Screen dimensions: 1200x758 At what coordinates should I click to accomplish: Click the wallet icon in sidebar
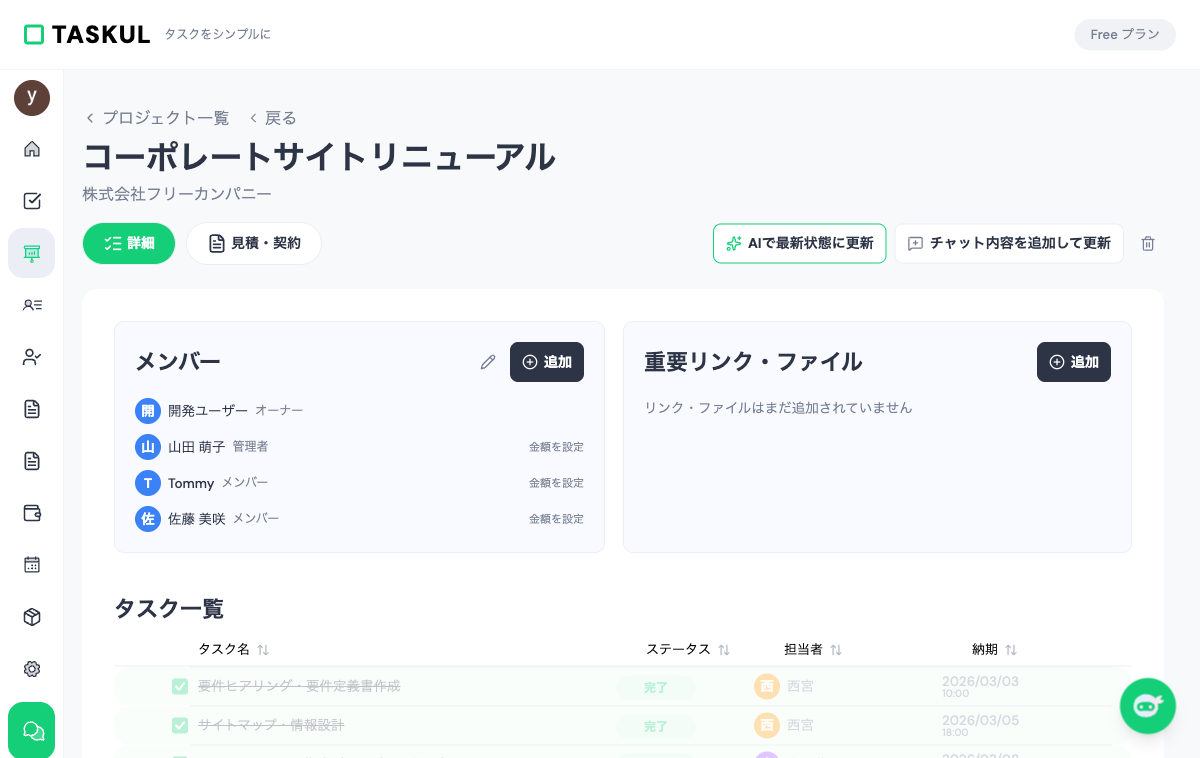pos(32,513)
